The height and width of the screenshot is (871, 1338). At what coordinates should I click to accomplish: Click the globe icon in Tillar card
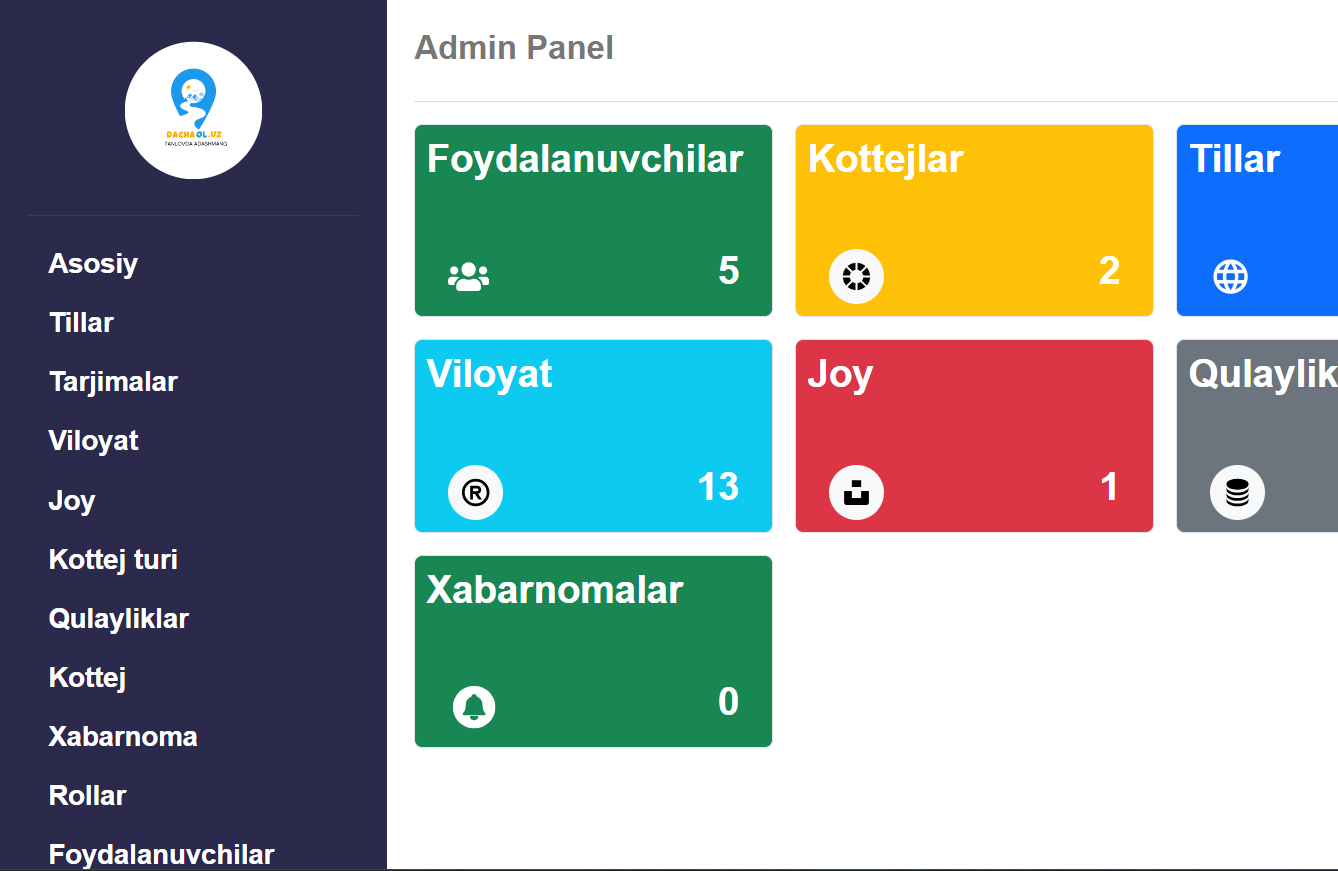[1230, 276]
